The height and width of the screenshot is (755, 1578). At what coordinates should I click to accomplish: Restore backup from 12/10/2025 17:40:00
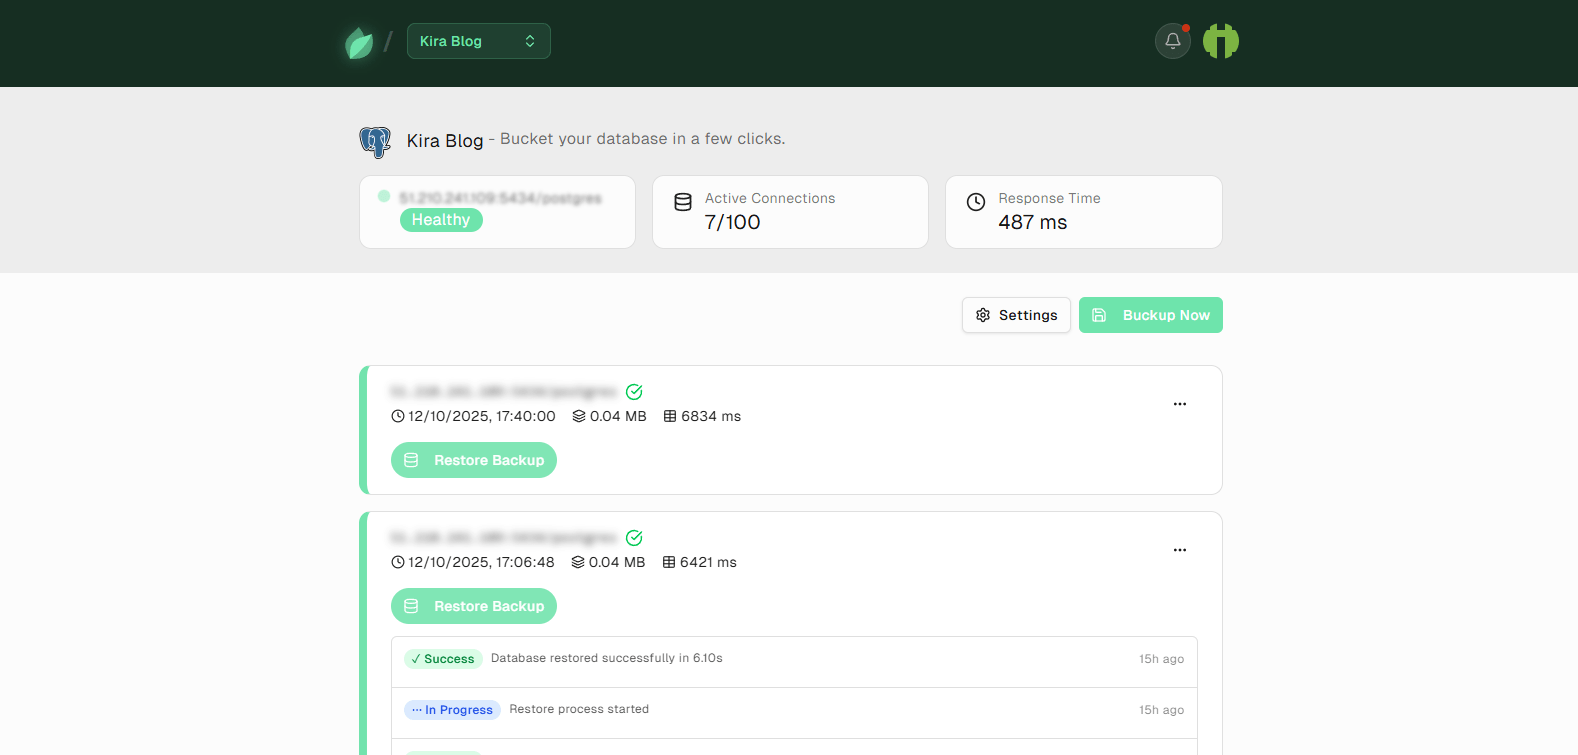tap(474, 460)
